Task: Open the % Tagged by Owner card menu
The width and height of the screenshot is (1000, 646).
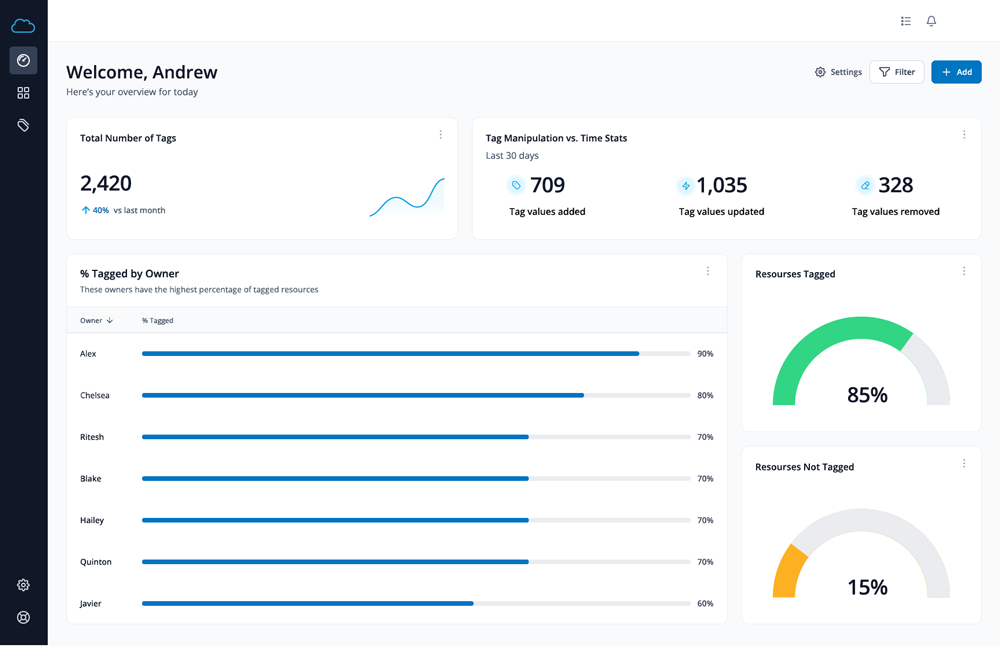Action: 708,271
